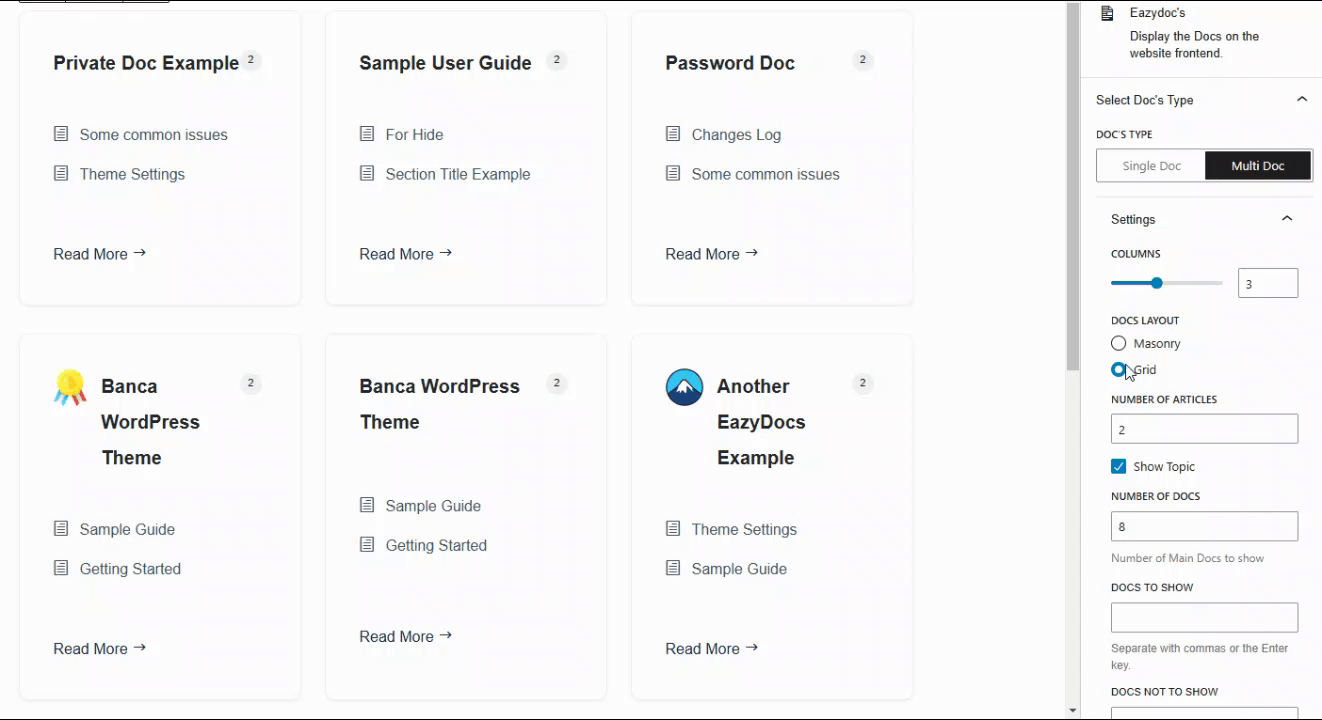The height and width of the screenshot is (720, 1322).
Task: Click the Columns slider handle
Action: [1157, 283]
